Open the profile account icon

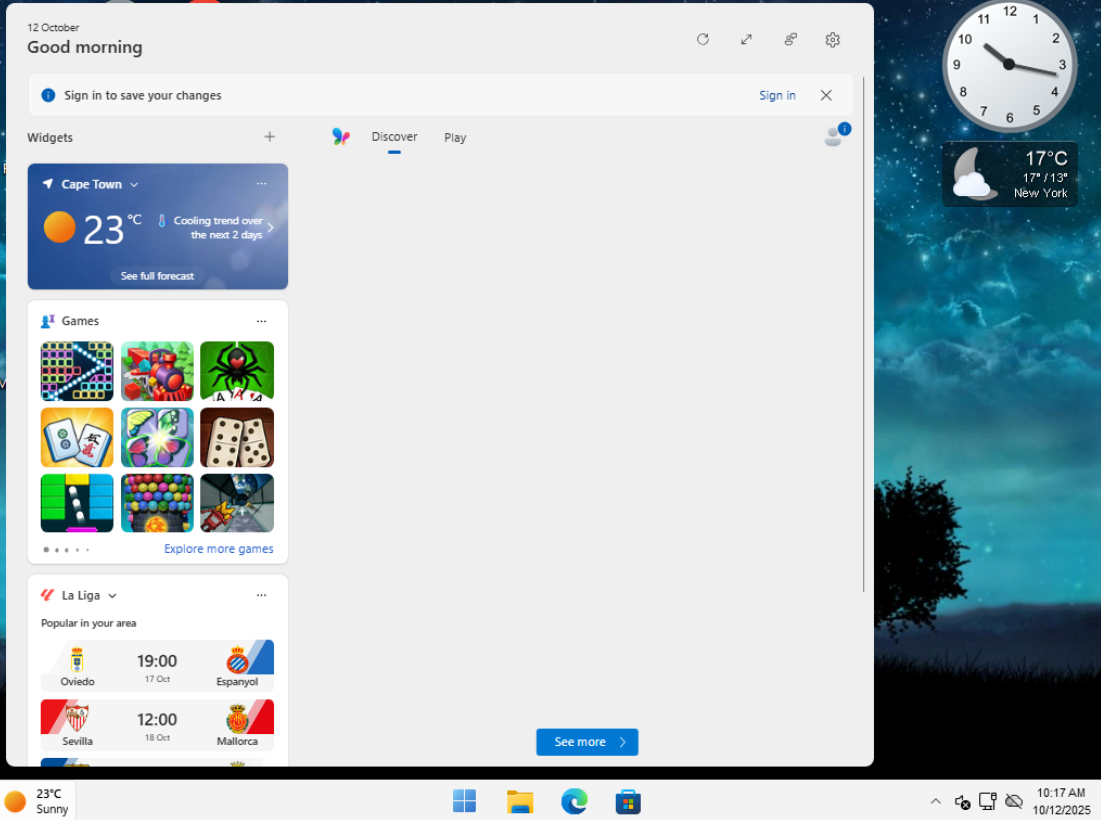click(x=833, y=137)
